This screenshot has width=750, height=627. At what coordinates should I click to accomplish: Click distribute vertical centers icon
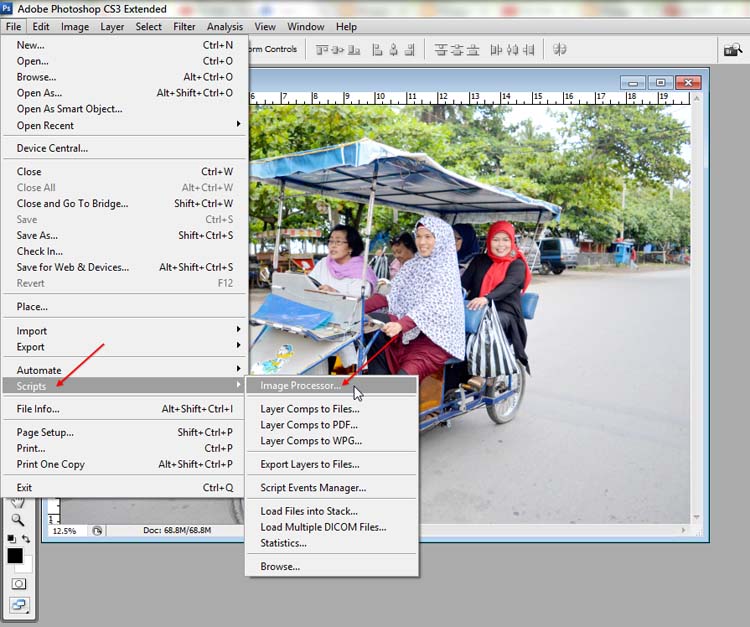(x=457, y=49)
